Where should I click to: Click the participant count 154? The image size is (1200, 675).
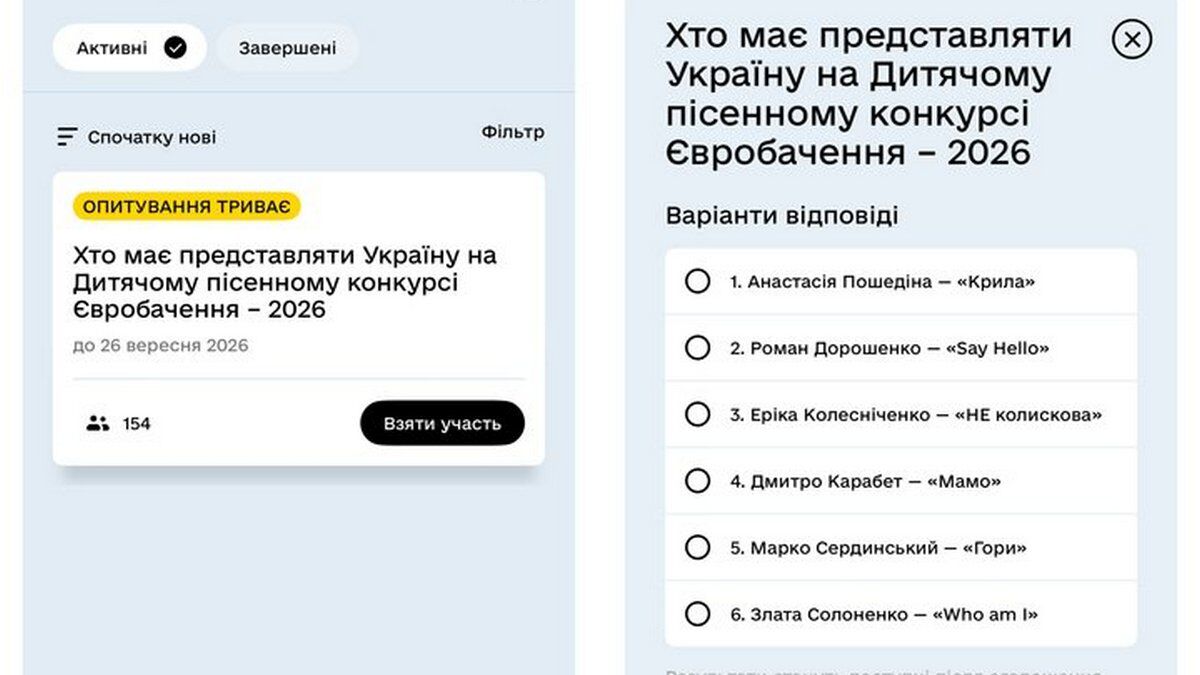pyautogui.click(x=137, y=424)
